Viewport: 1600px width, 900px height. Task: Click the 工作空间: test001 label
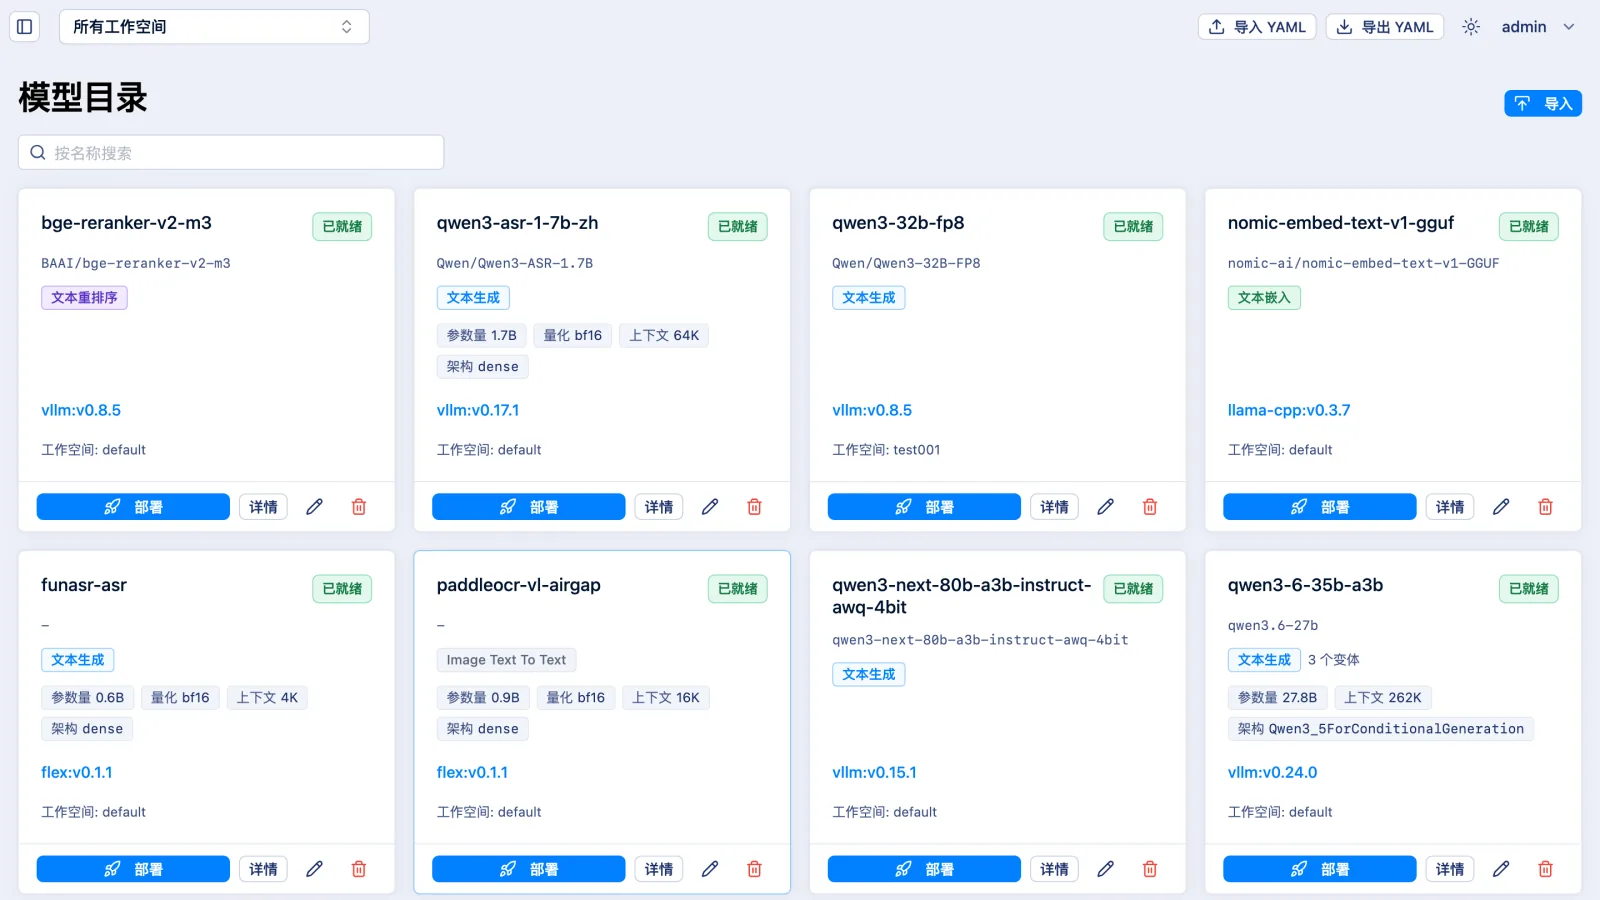pos(886,450)
